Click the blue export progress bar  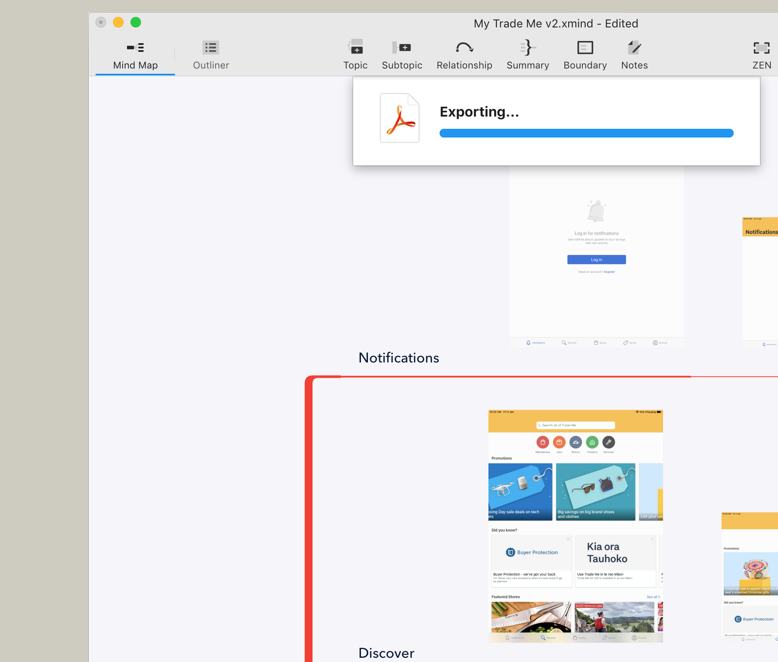click(586, 133)
